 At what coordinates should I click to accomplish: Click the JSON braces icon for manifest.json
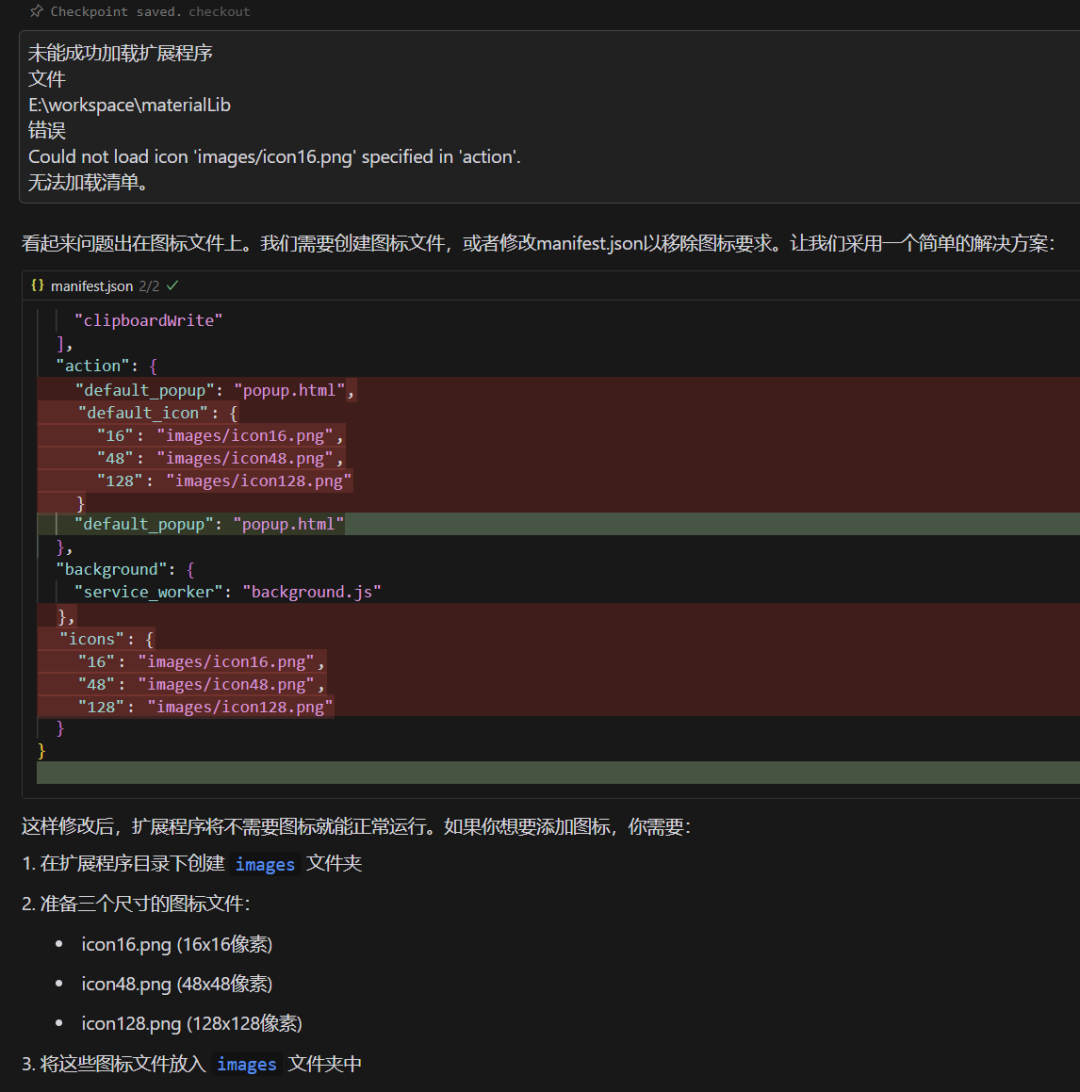pyautogui.click(x=38, y=286)
